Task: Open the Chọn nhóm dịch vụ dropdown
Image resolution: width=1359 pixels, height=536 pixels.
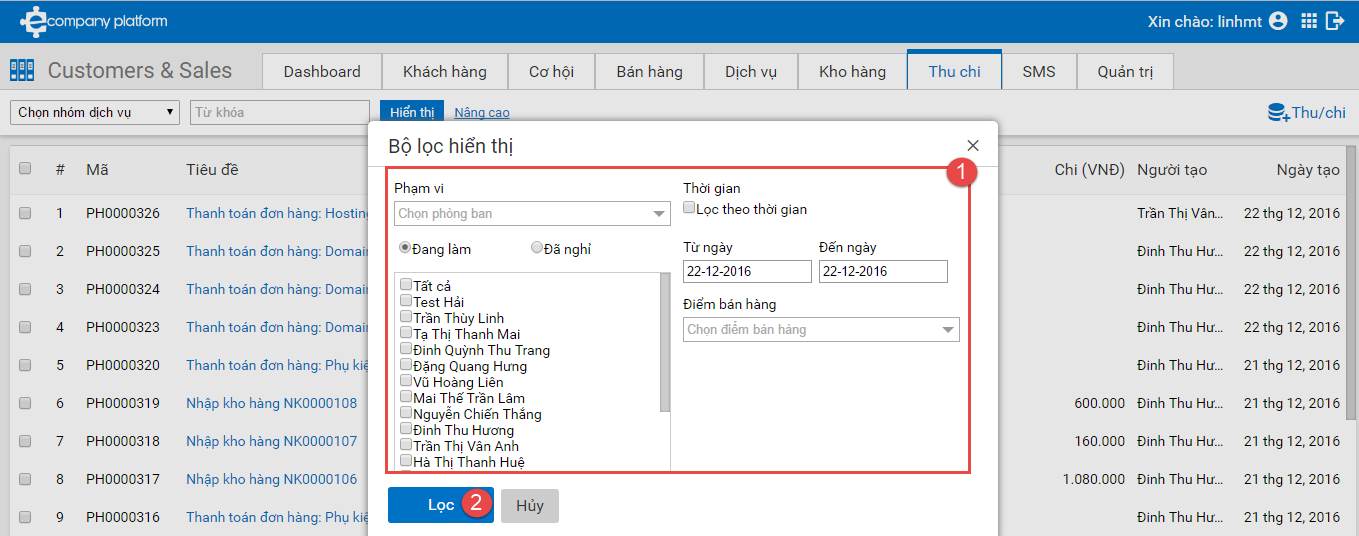Action: 95,112
